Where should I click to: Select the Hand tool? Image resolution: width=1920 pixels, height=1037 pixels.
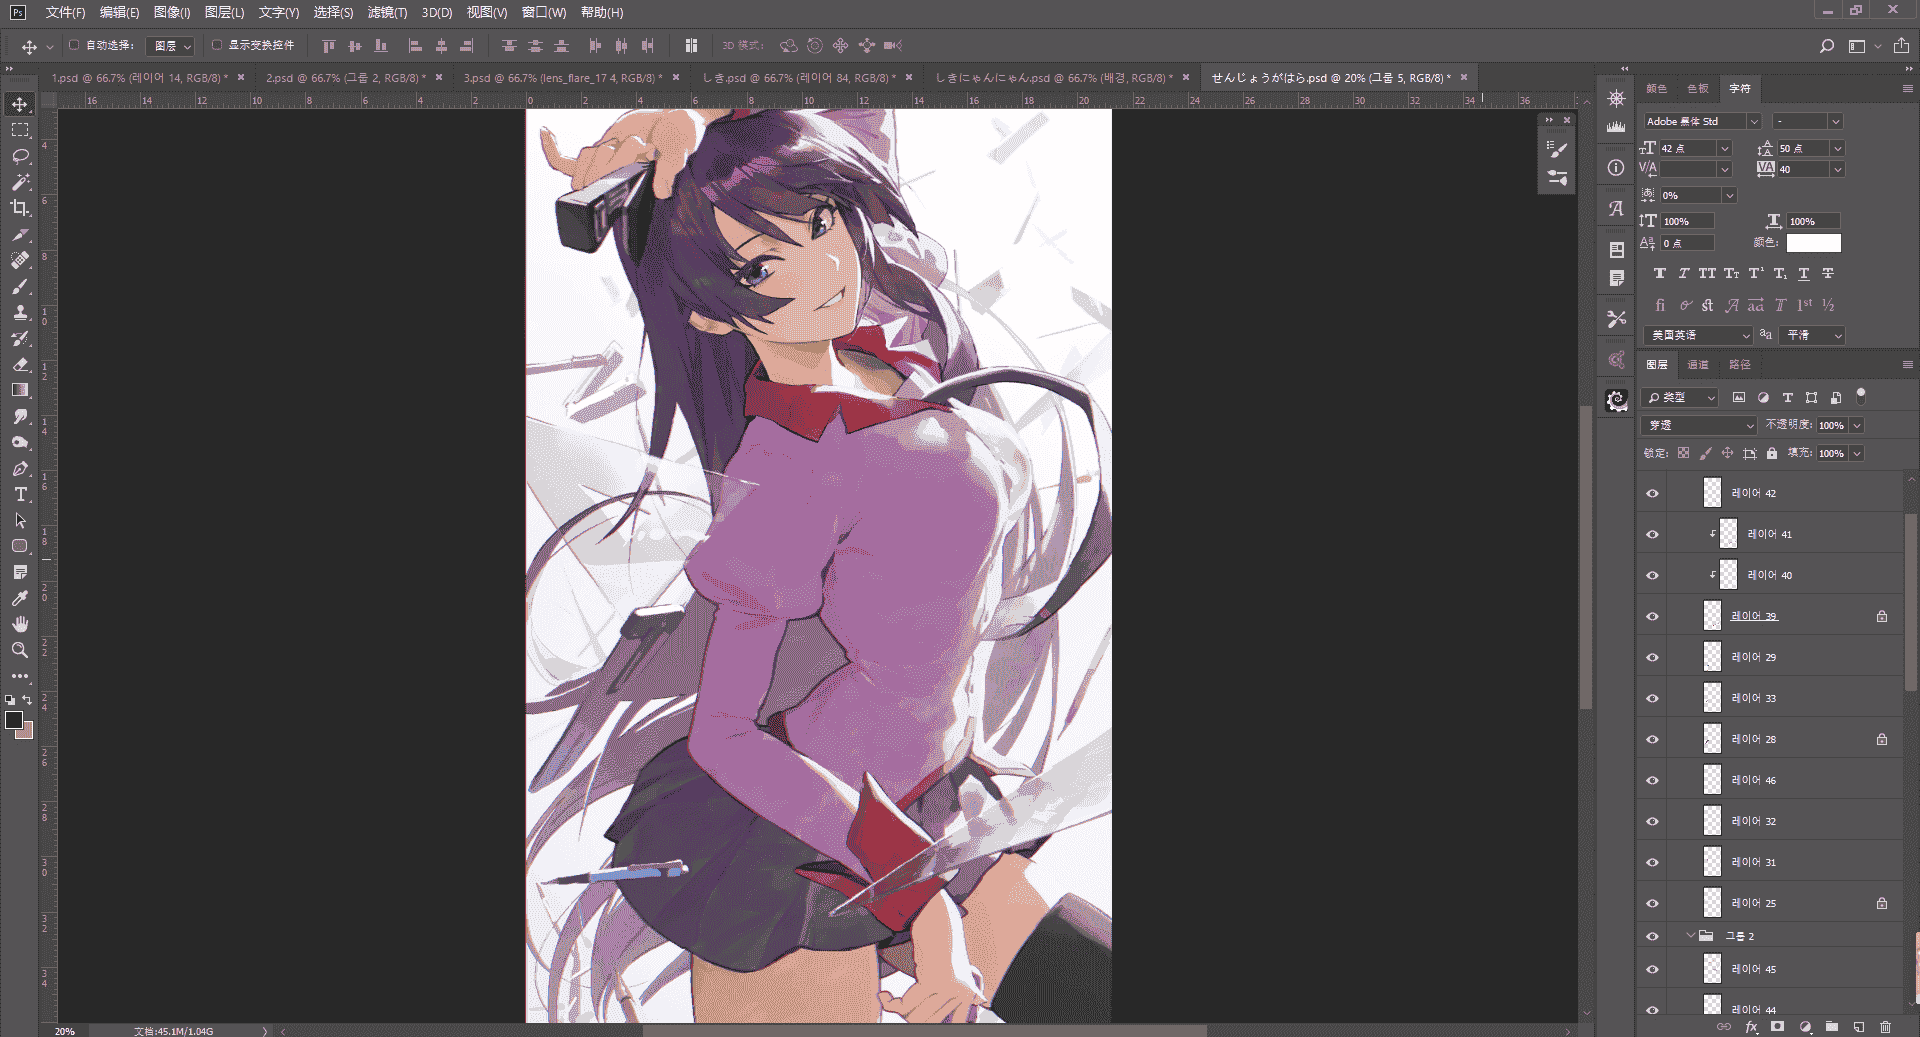20,624
